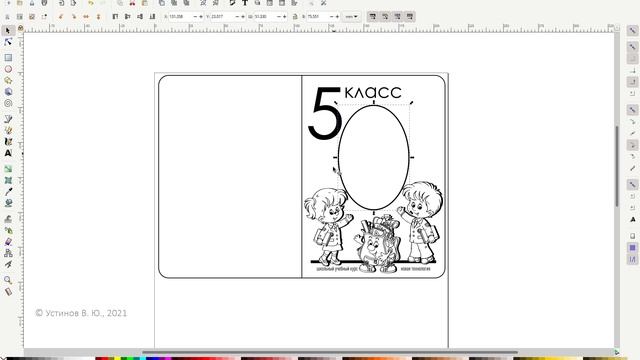
Task: Select the Paint bucket tool
Action: pyautogui.click(x=8, y=203)
